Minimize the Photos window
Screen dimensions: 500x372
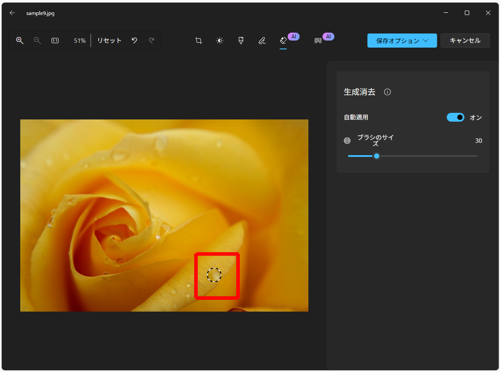[x=446, y=13]
